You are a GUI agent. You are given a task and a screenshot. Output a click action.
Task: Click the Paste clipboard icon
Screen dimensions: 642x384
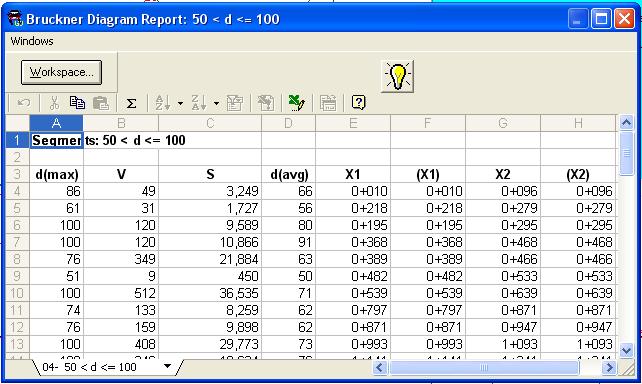pyautogui.click(x=101, y=103)
